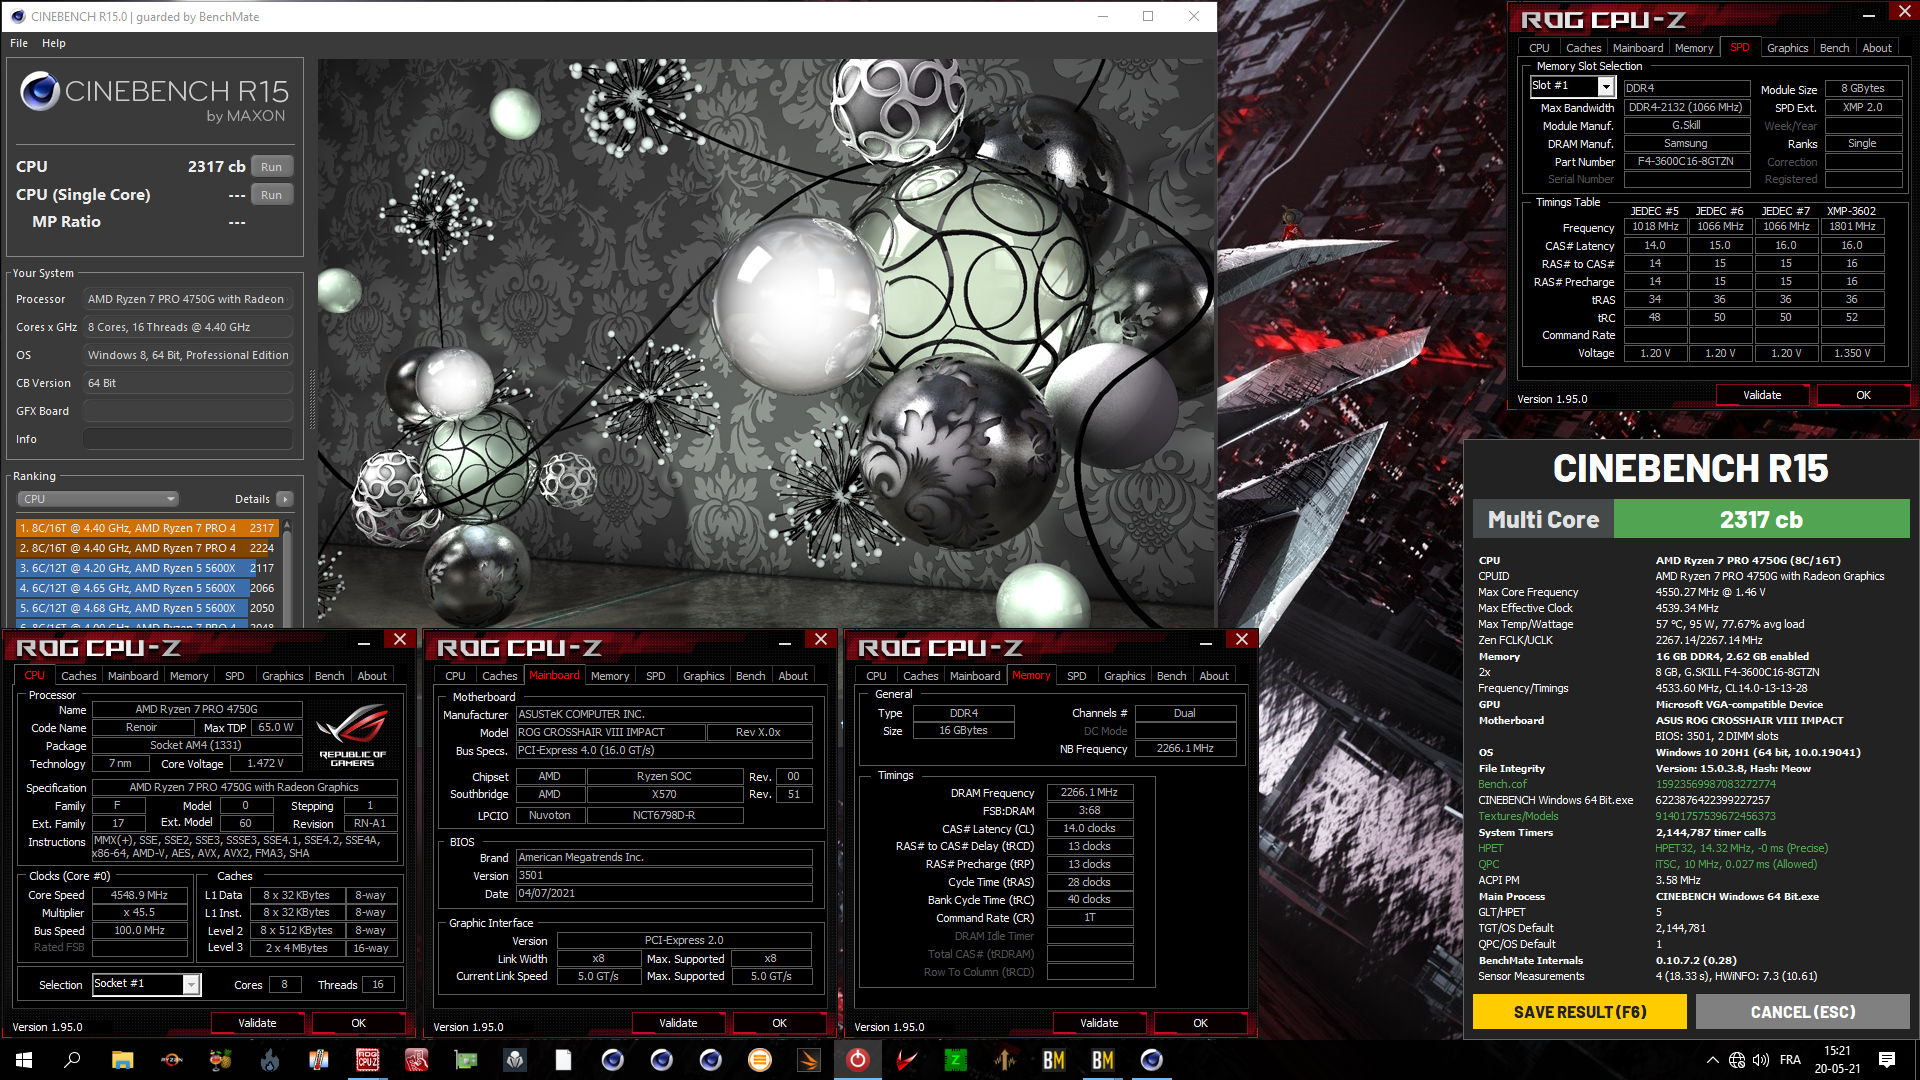
Task: Minimize the SPD CPU-Z window
Action: (1868, 16)
